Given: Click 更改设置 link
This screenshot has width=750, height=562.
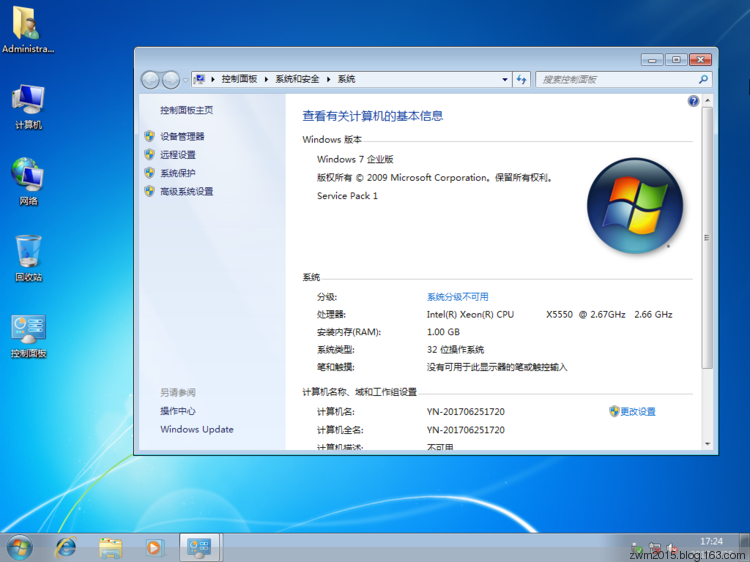Looking at the screenshot, I should [x=638, y=411].
